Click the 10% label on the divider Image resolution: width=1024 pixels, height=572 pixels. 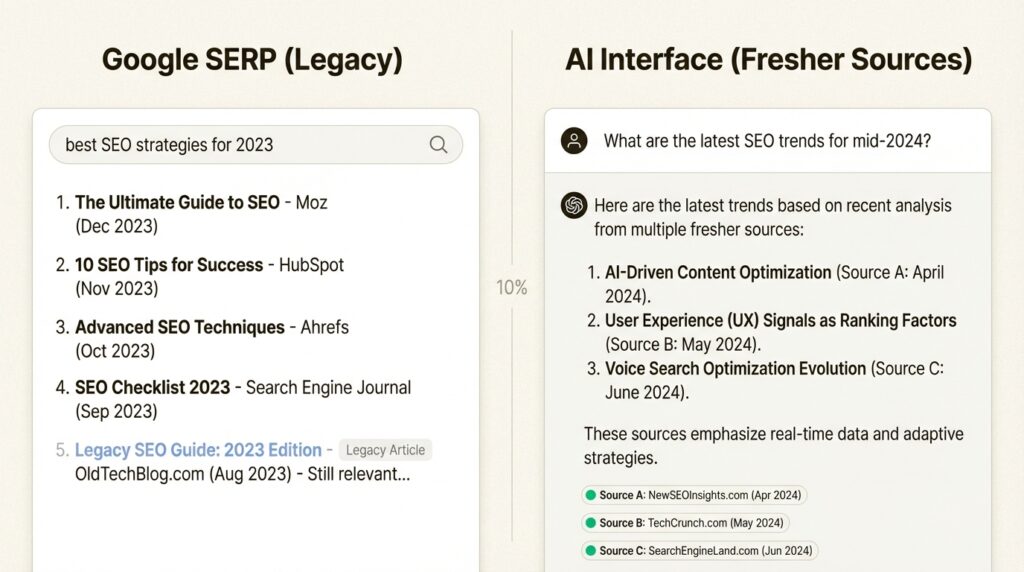511,288
